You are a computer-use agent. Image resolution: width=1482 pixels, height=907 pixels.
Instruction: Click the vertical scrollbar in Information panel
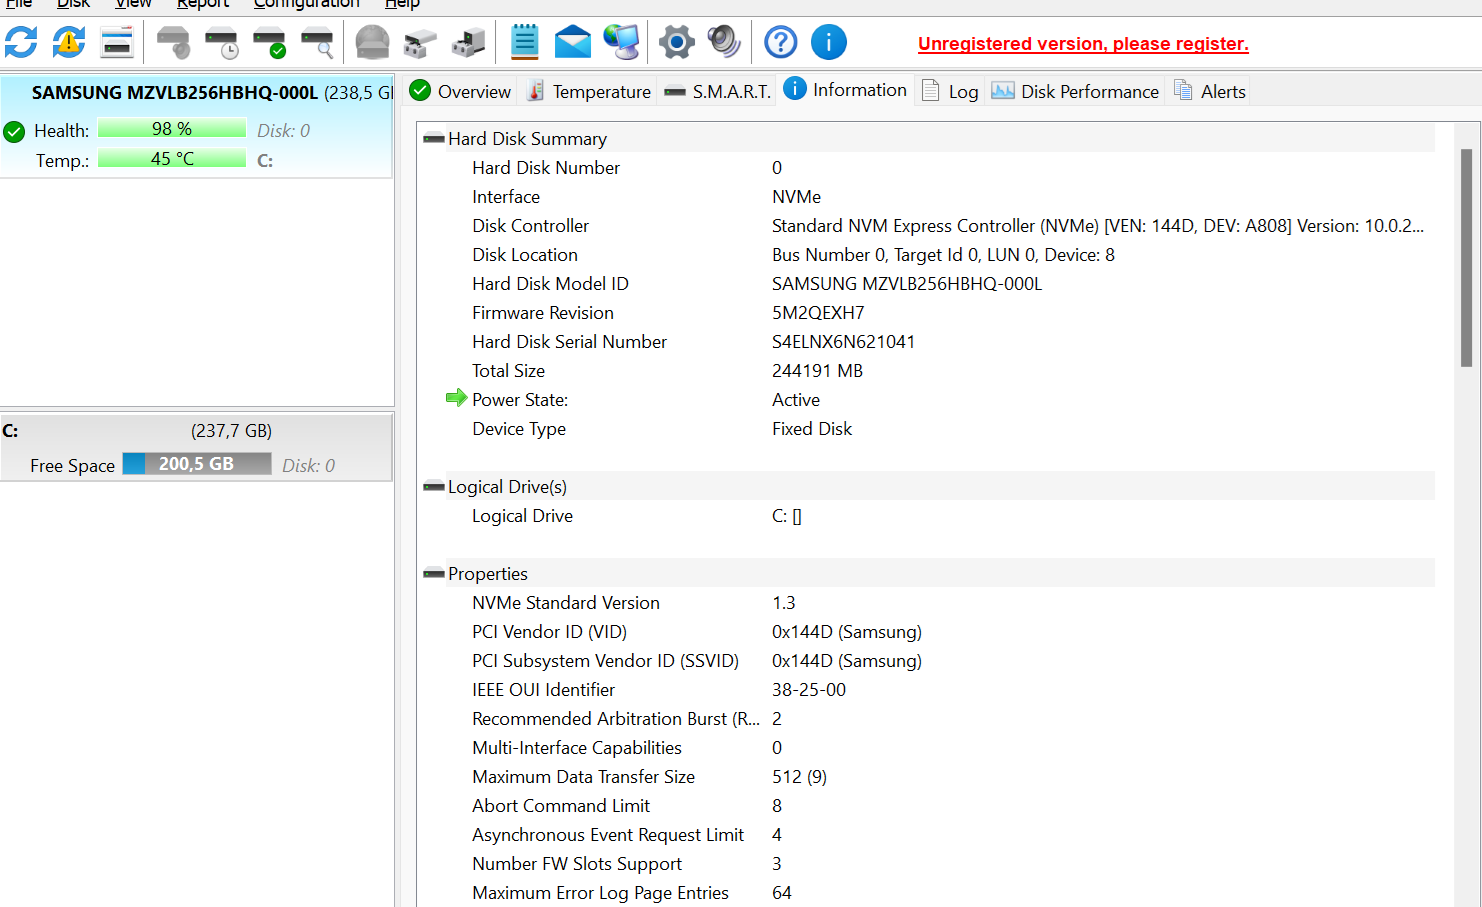(x=1466, y=258)
